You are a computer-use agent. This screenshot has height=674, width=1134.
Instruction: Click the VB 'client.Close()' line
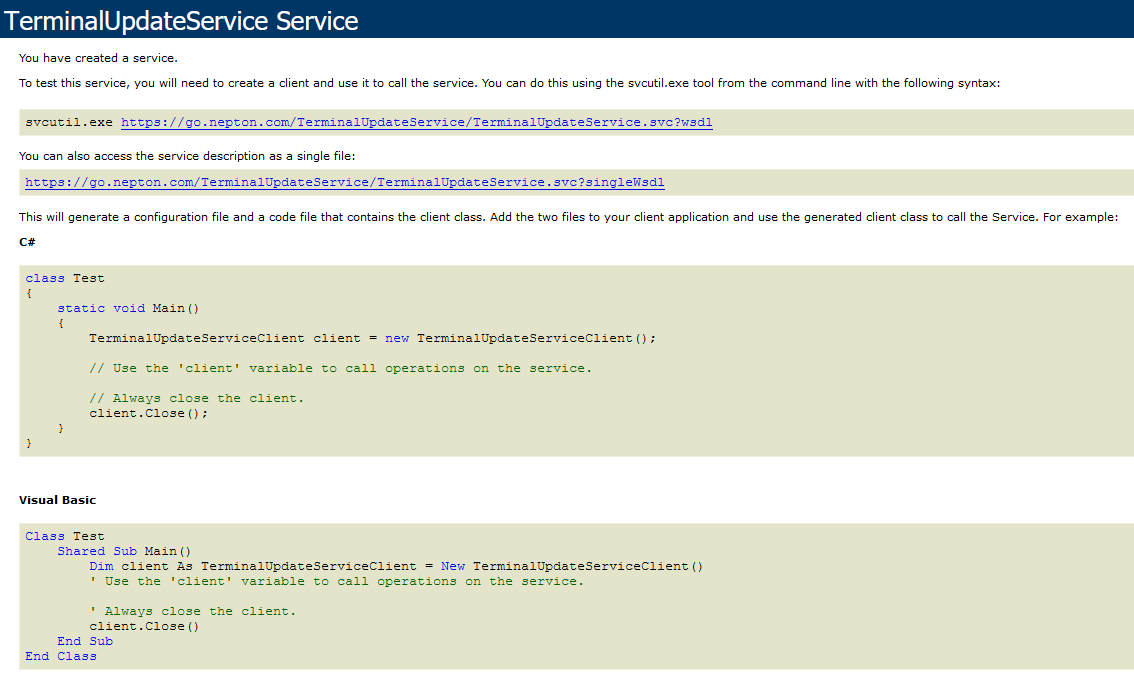click(145, 626)
